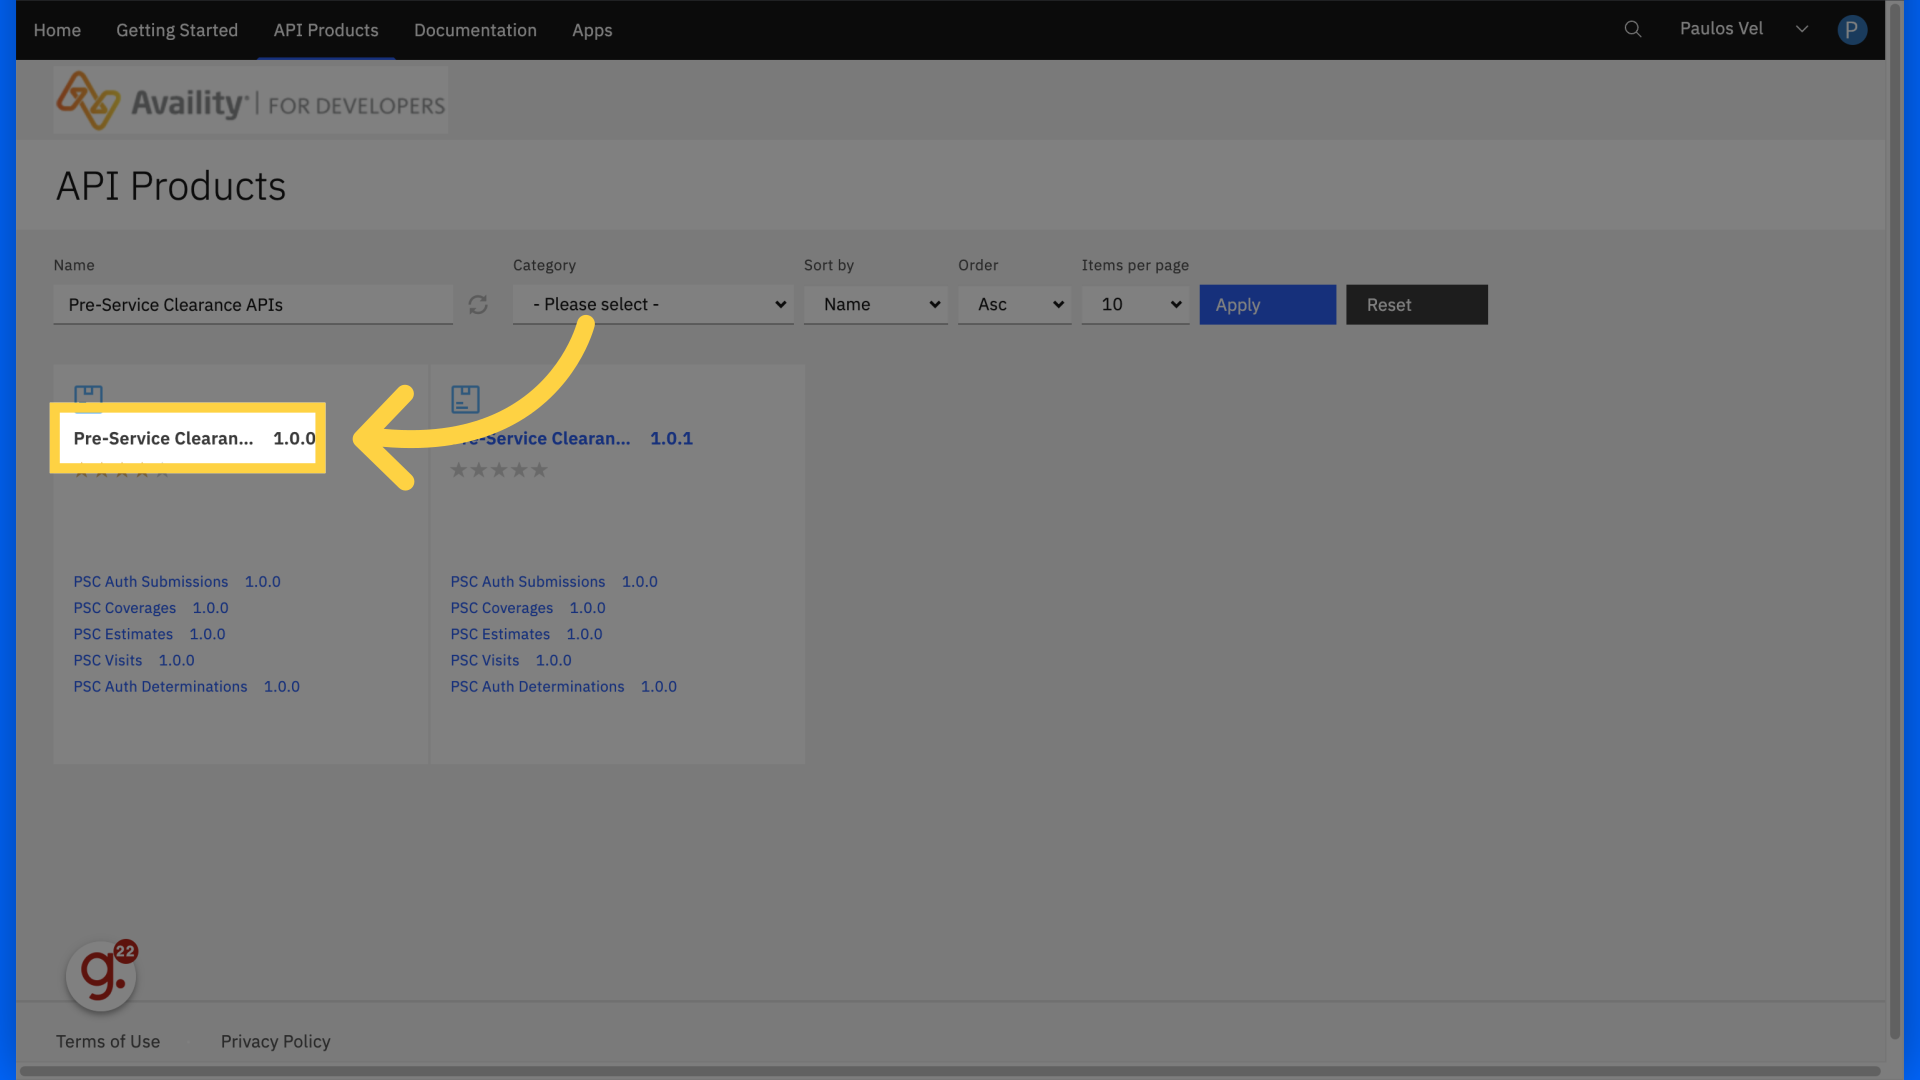
Task: Open PSC Coverages in 1.0.0 product card
Action: pos(151,608)
